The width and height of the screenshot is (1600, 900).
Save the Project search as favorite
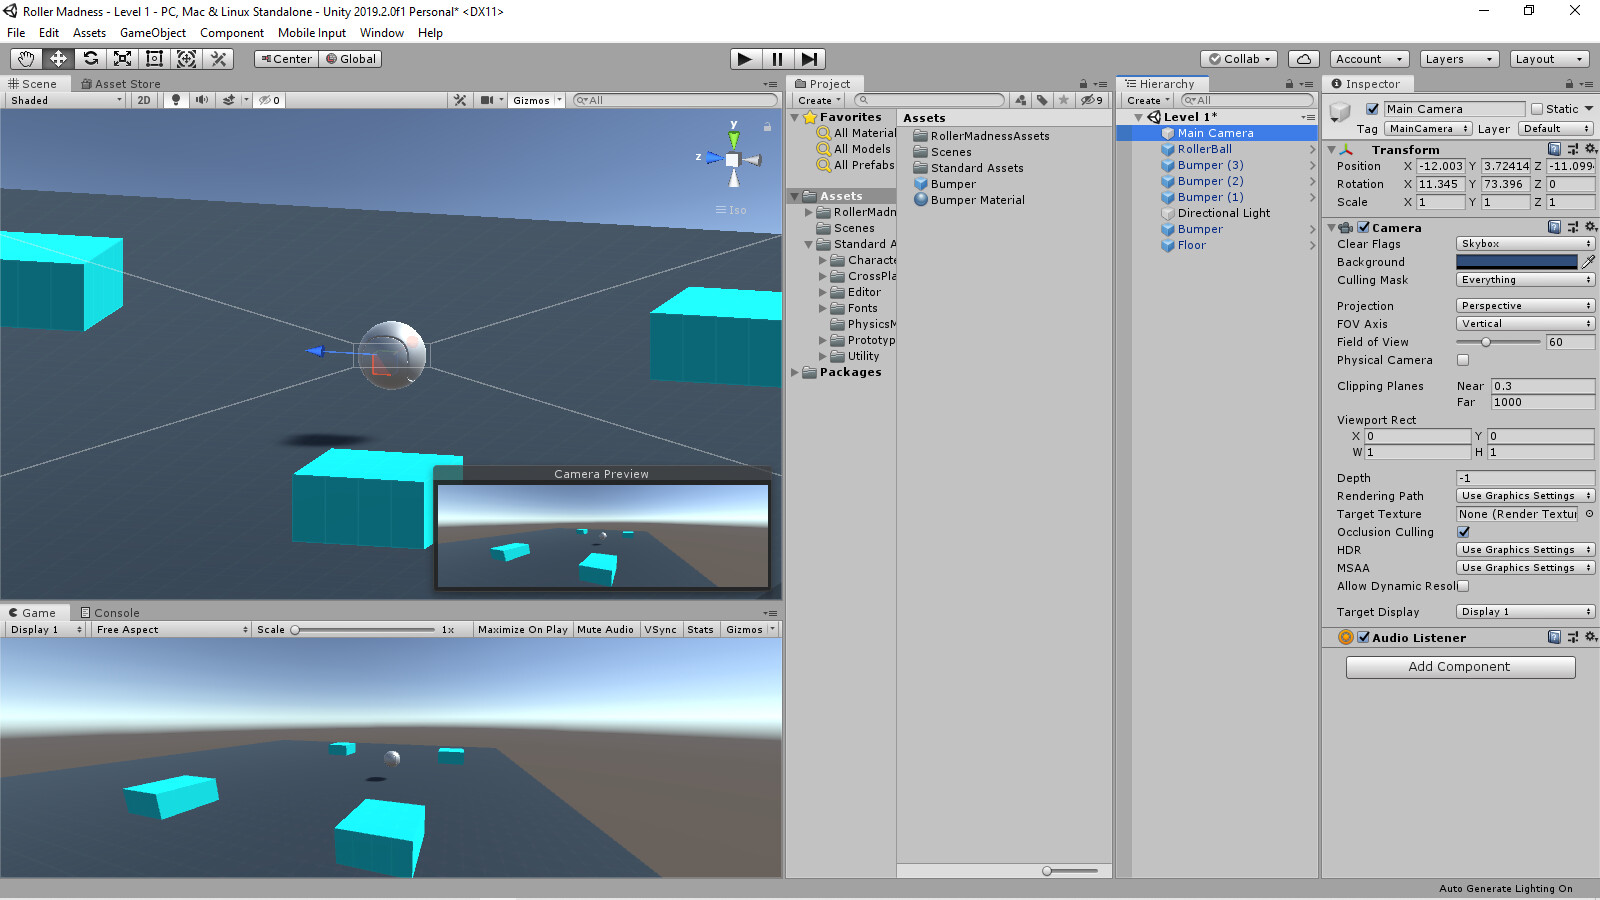click(1064, 100)
